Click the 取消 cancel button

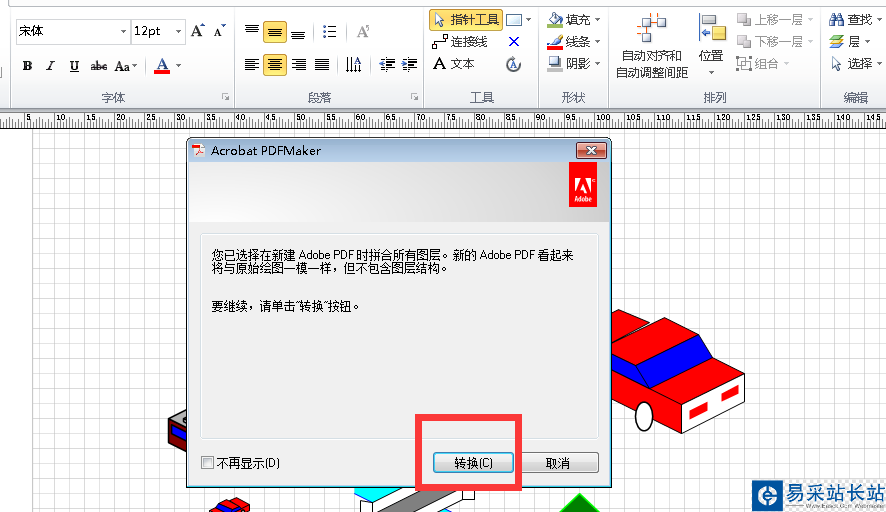point(558,463)
